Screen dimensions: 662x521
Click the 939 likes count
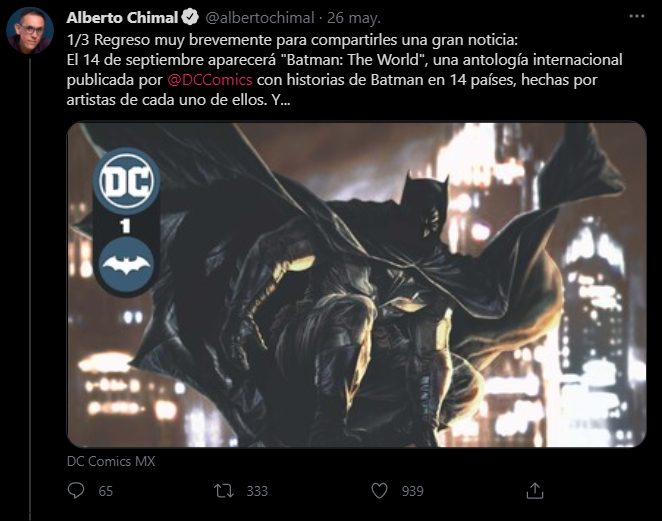[x=412, y=491]
